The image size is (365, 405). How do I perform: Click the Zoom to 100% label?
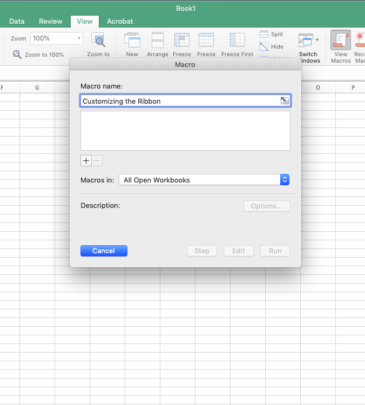point(44,55)
